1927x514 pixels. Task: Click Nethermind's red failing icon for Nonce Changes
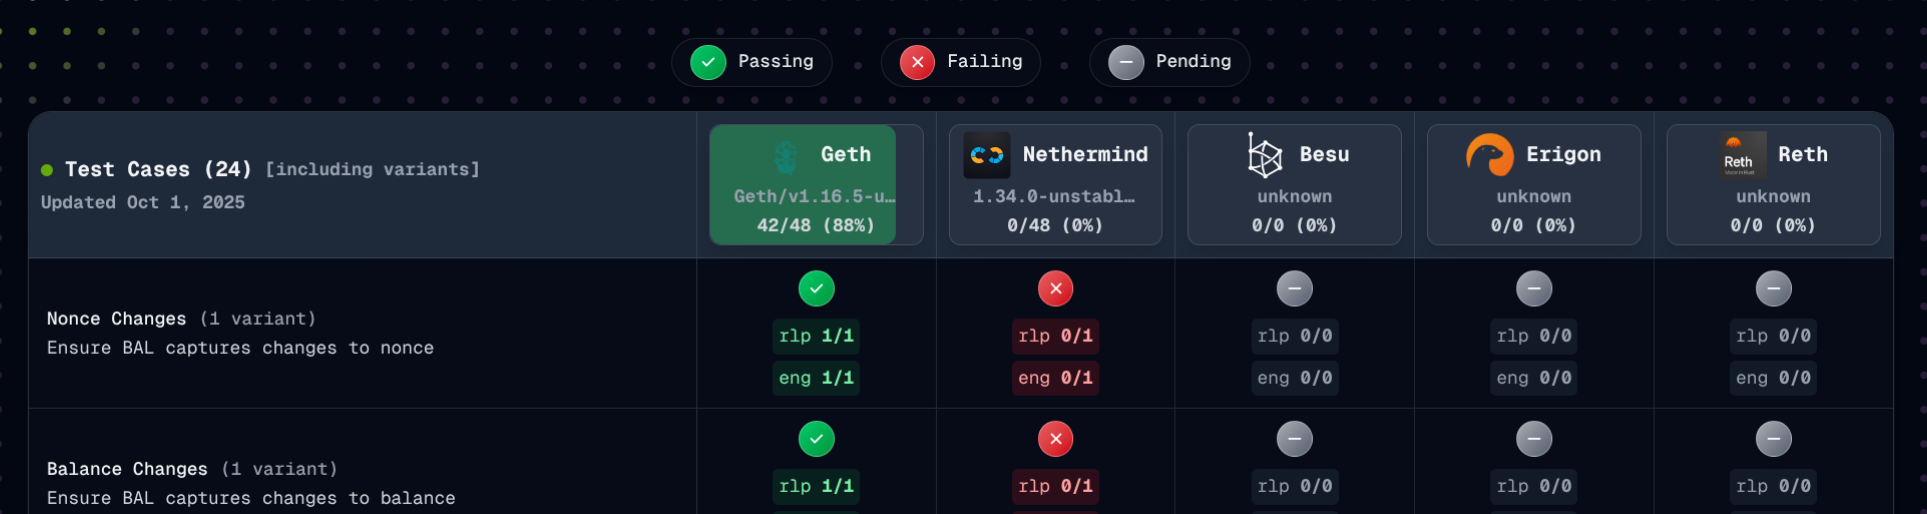click(x=1055, y=289)
